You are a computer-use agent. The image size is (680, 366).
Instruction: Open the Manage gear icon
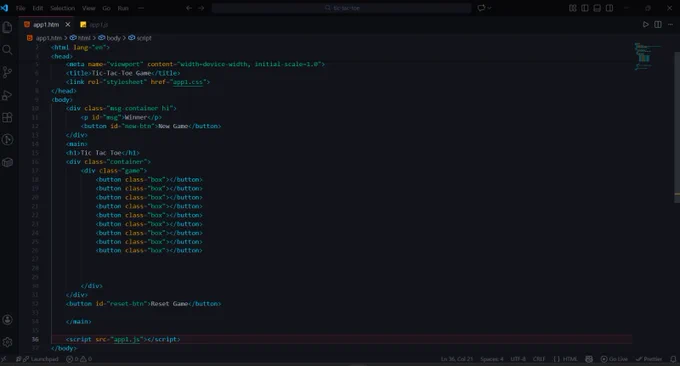coord(7,342)
